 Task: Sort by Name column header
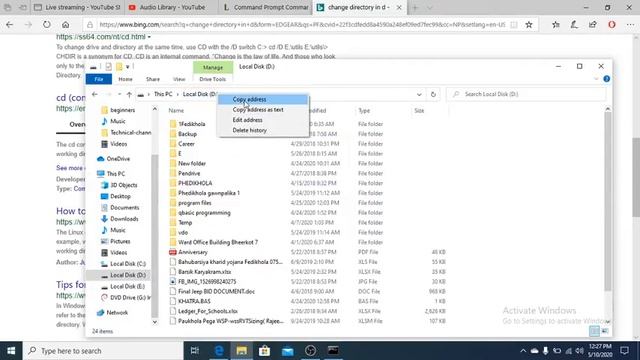pyautogui.click(x=176, y=110)
